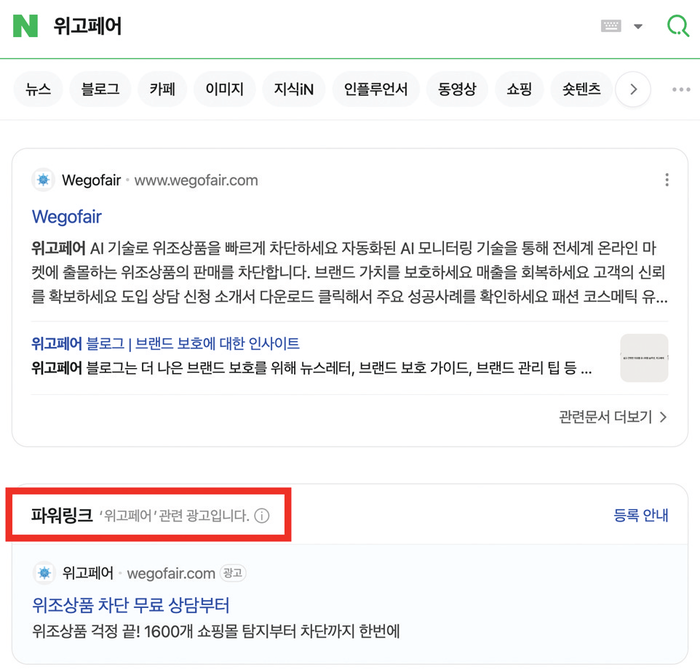700x672 pixels.
Task: Expand the keyboard input dropdown arrow
Action: (x=638, y=27)
